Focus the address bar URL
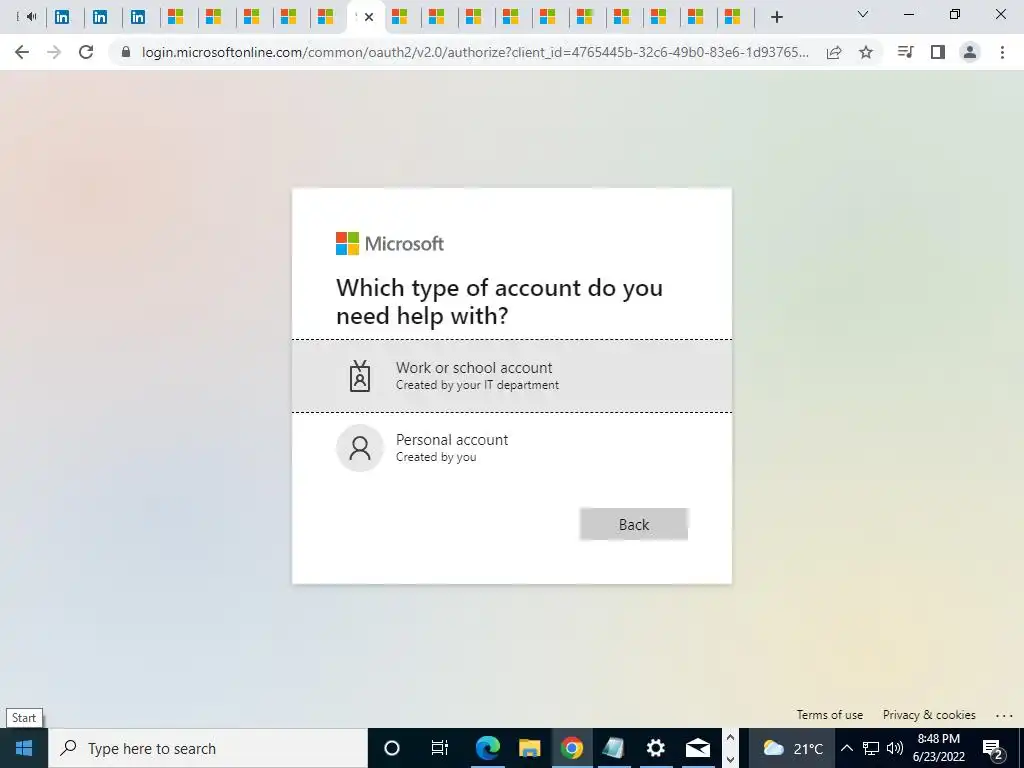 click(x=475, y=52)
